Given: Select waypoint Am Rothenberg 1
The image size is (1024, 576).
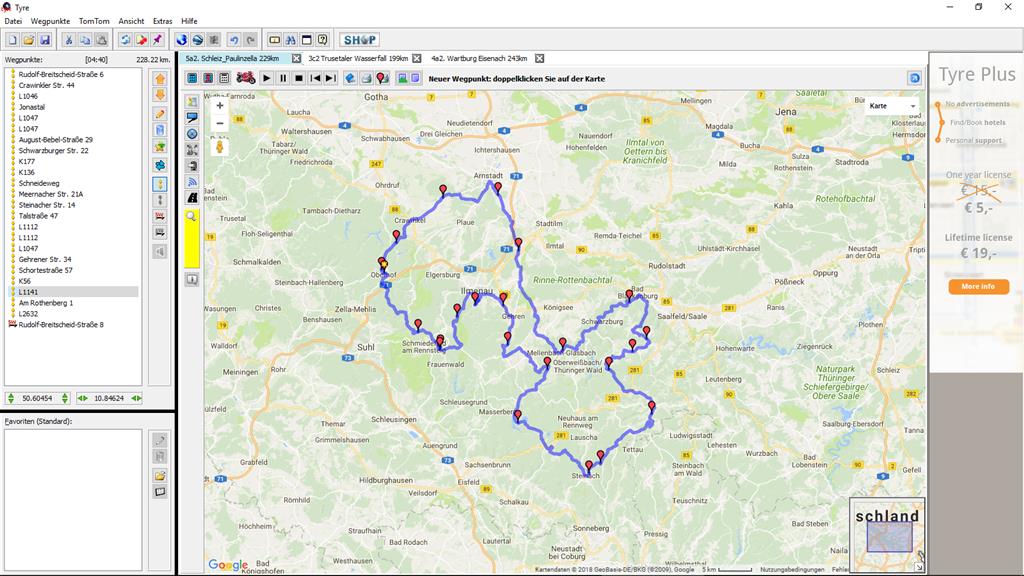Looking at the screenshot, I should 46,303.
